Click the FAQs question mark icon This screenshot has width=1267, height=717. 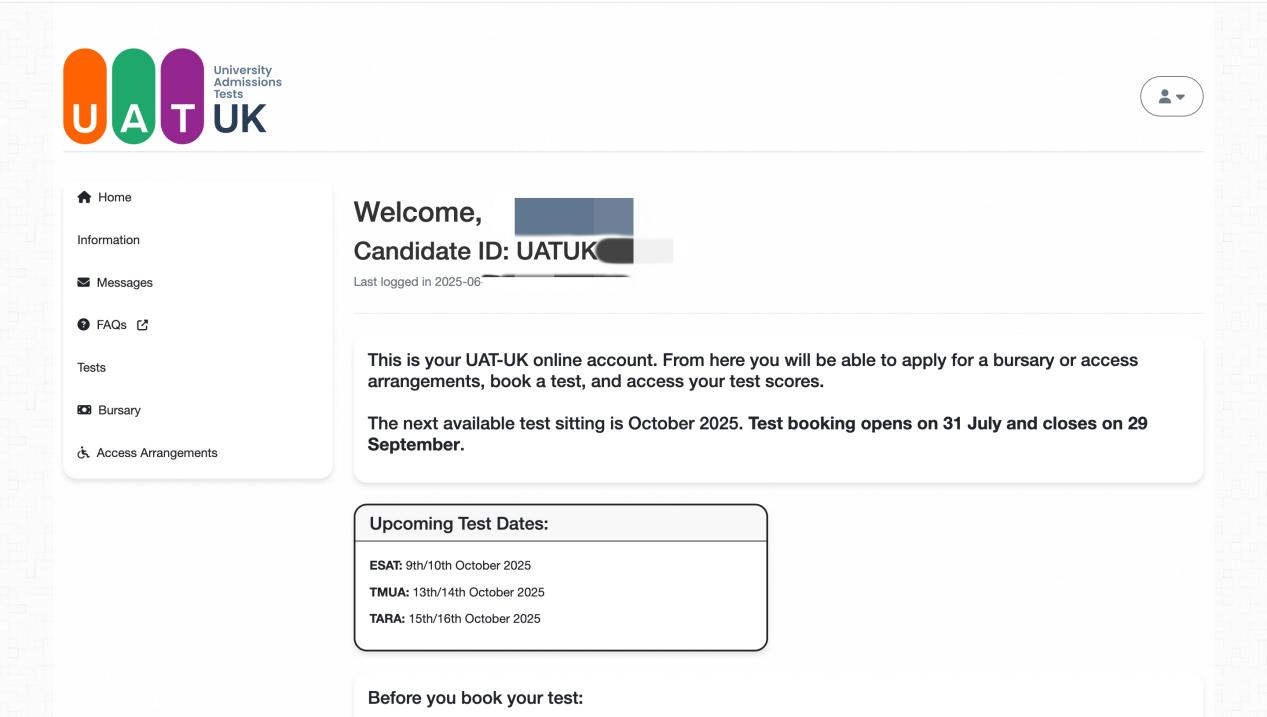pos(83,325)
